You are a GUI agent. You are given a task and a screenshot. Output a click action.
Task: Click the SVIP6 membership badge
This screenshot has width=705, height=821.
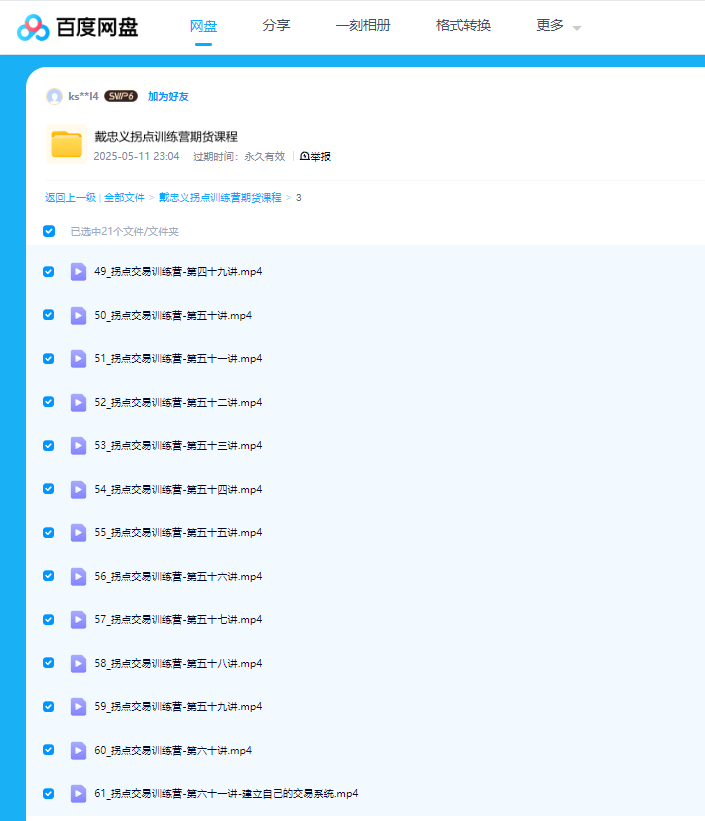pyautogui.click(x=121, y=96)
